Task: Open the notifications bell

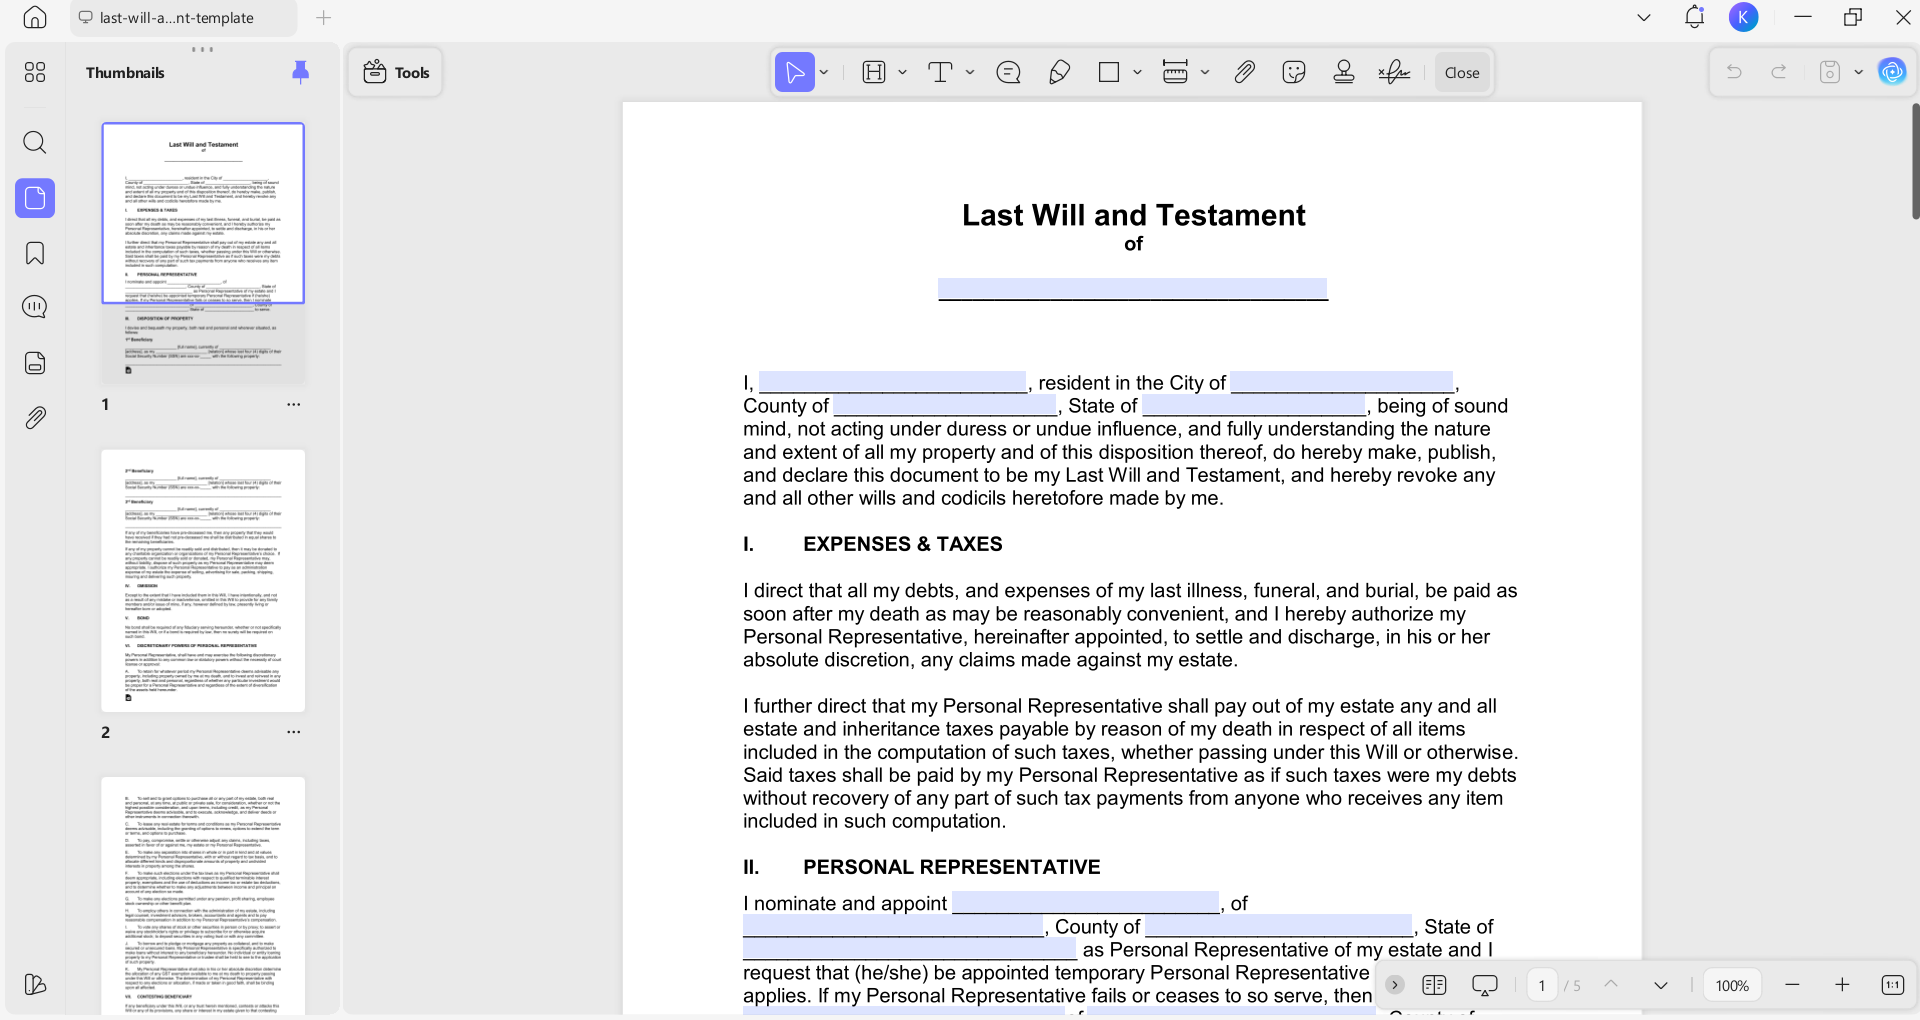Action: 1694,17
